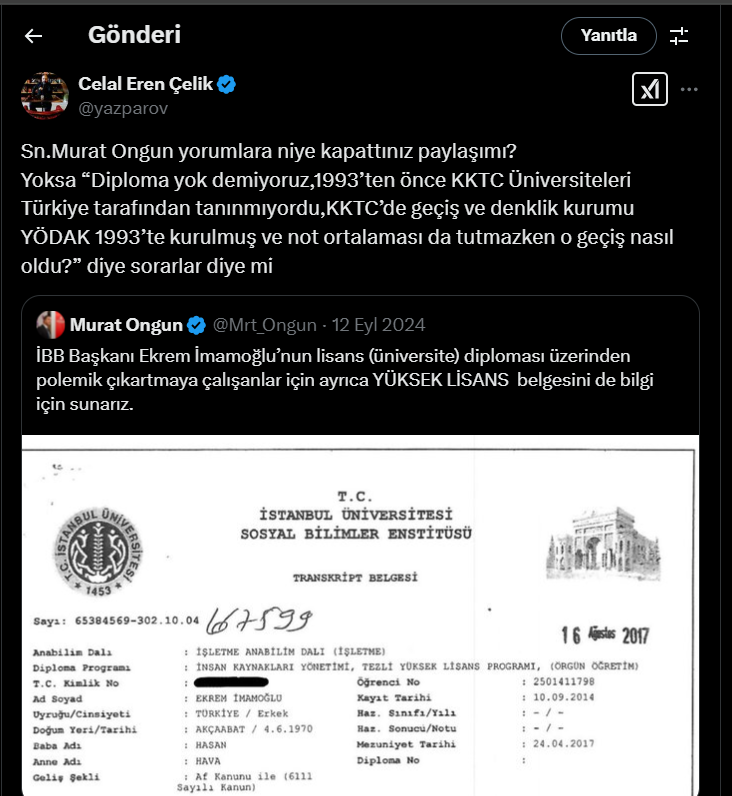Open the quoted post text about YÜKSEK LİSANS
This screenshot has height=796, width=732.
coord(345,380)
